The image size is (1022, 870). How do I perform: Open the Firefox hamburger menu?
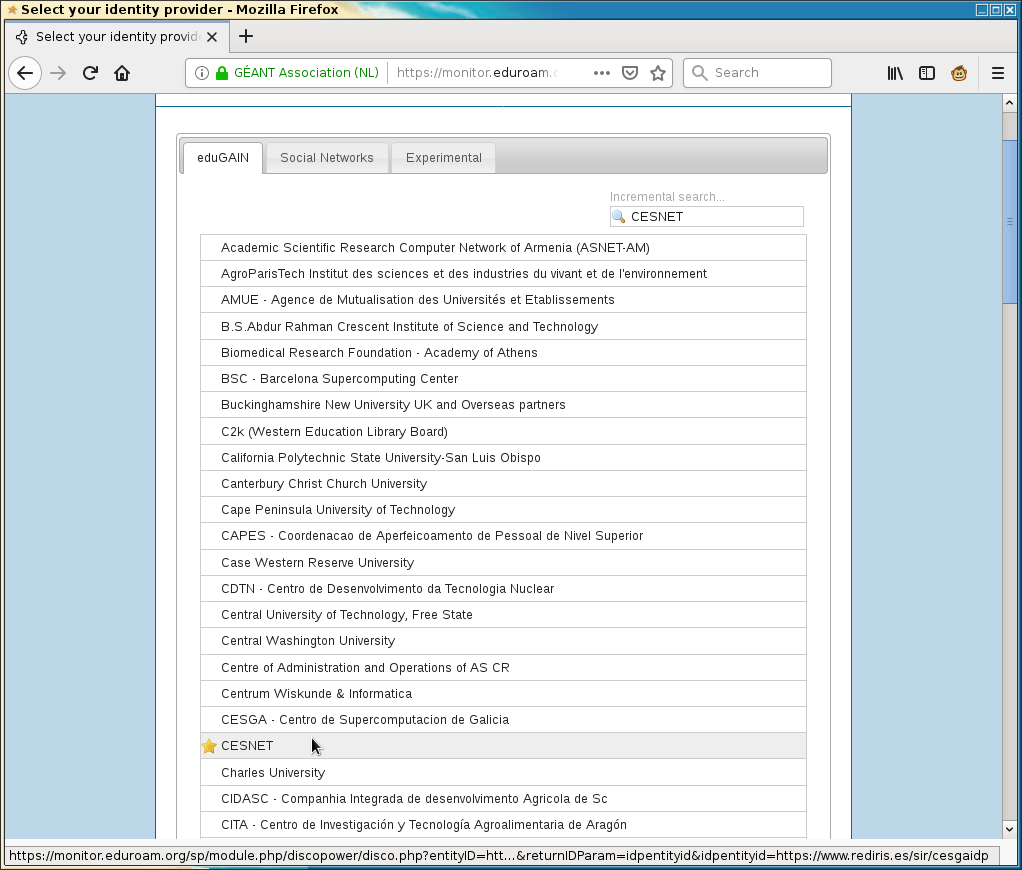coord(997,73)
